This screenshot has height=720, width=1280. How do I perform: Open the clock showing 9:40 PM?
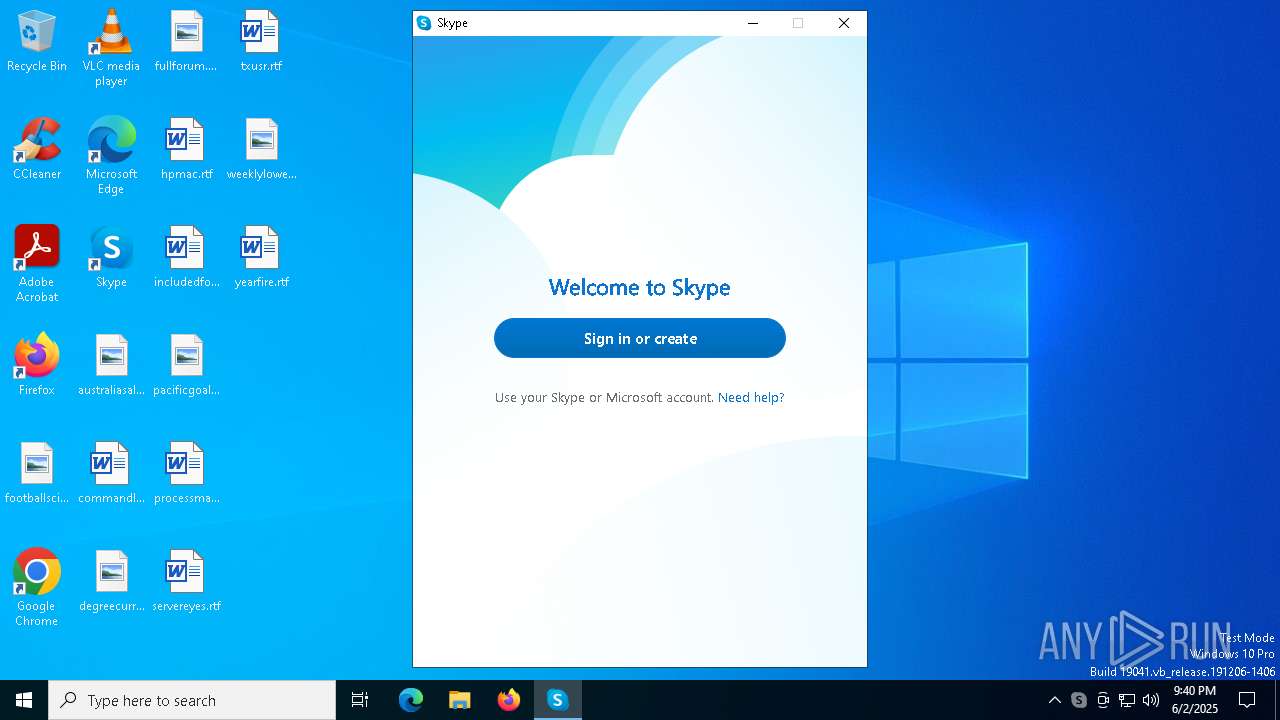tap(1195, 700)
